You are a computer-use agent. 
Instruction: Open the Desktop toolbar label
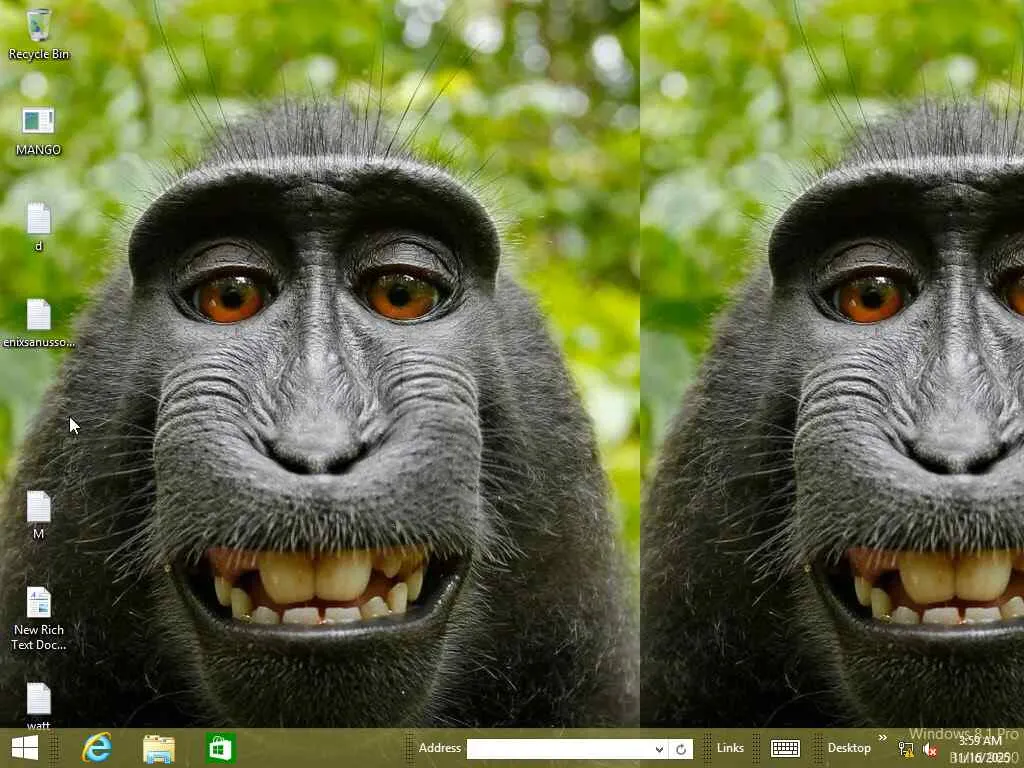pyautogui.click(x=849, y=748)
